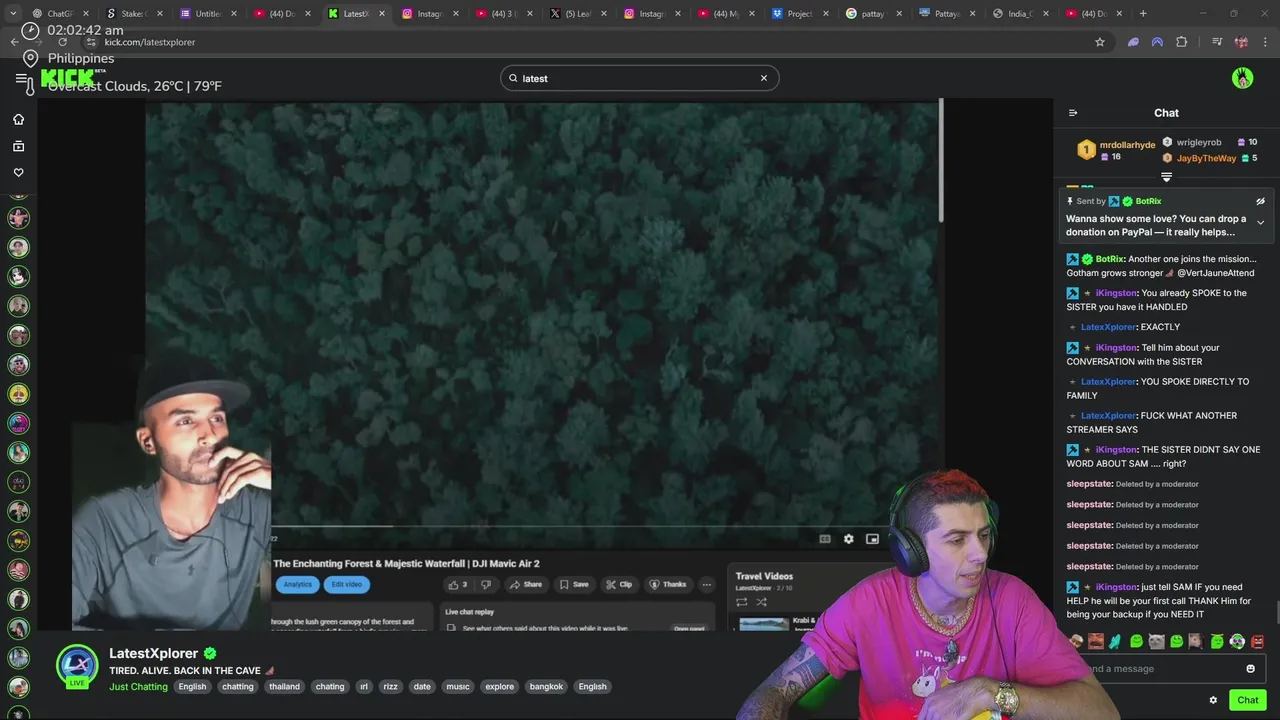Click the browser back arrow

[14, 42]
